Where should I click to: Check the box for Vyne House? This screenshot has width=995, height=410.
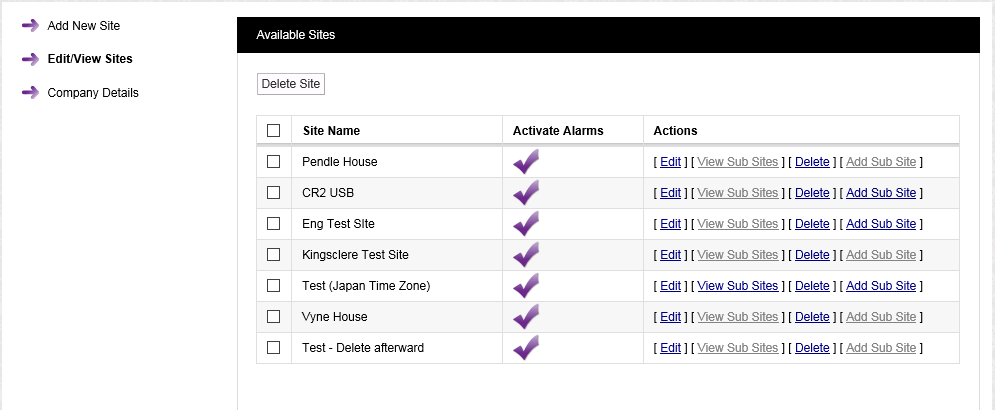coord(273,317)
